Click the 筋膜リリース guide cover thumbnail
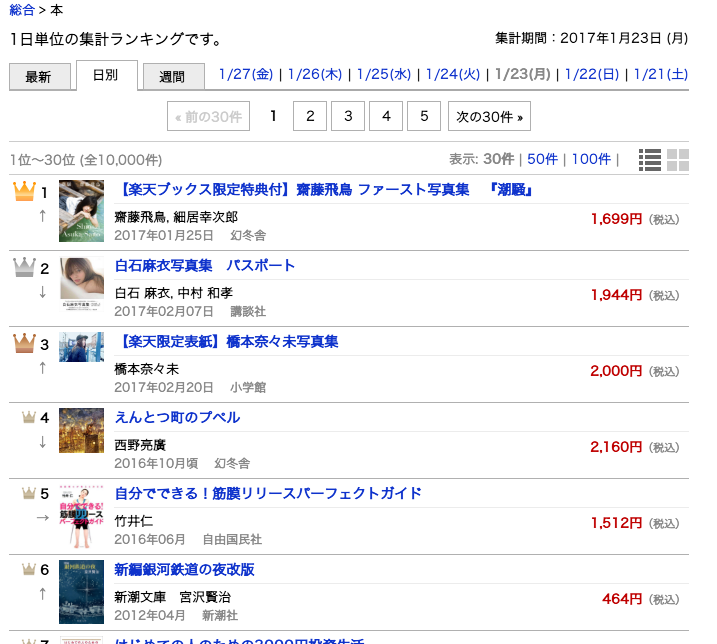The image size is (717, 644). 81,517
